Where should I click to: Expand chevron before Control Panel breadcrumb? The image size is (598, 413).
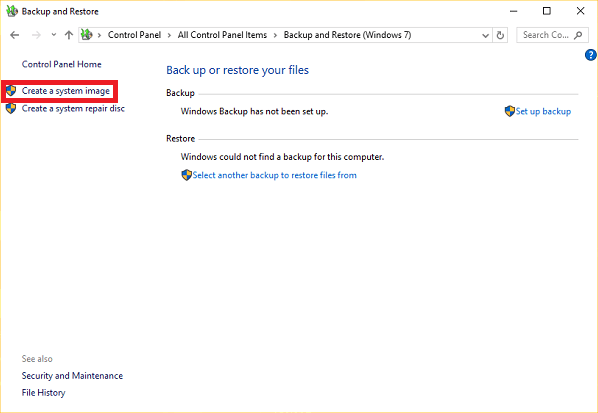pyautogui.click(x=100, y=35)
